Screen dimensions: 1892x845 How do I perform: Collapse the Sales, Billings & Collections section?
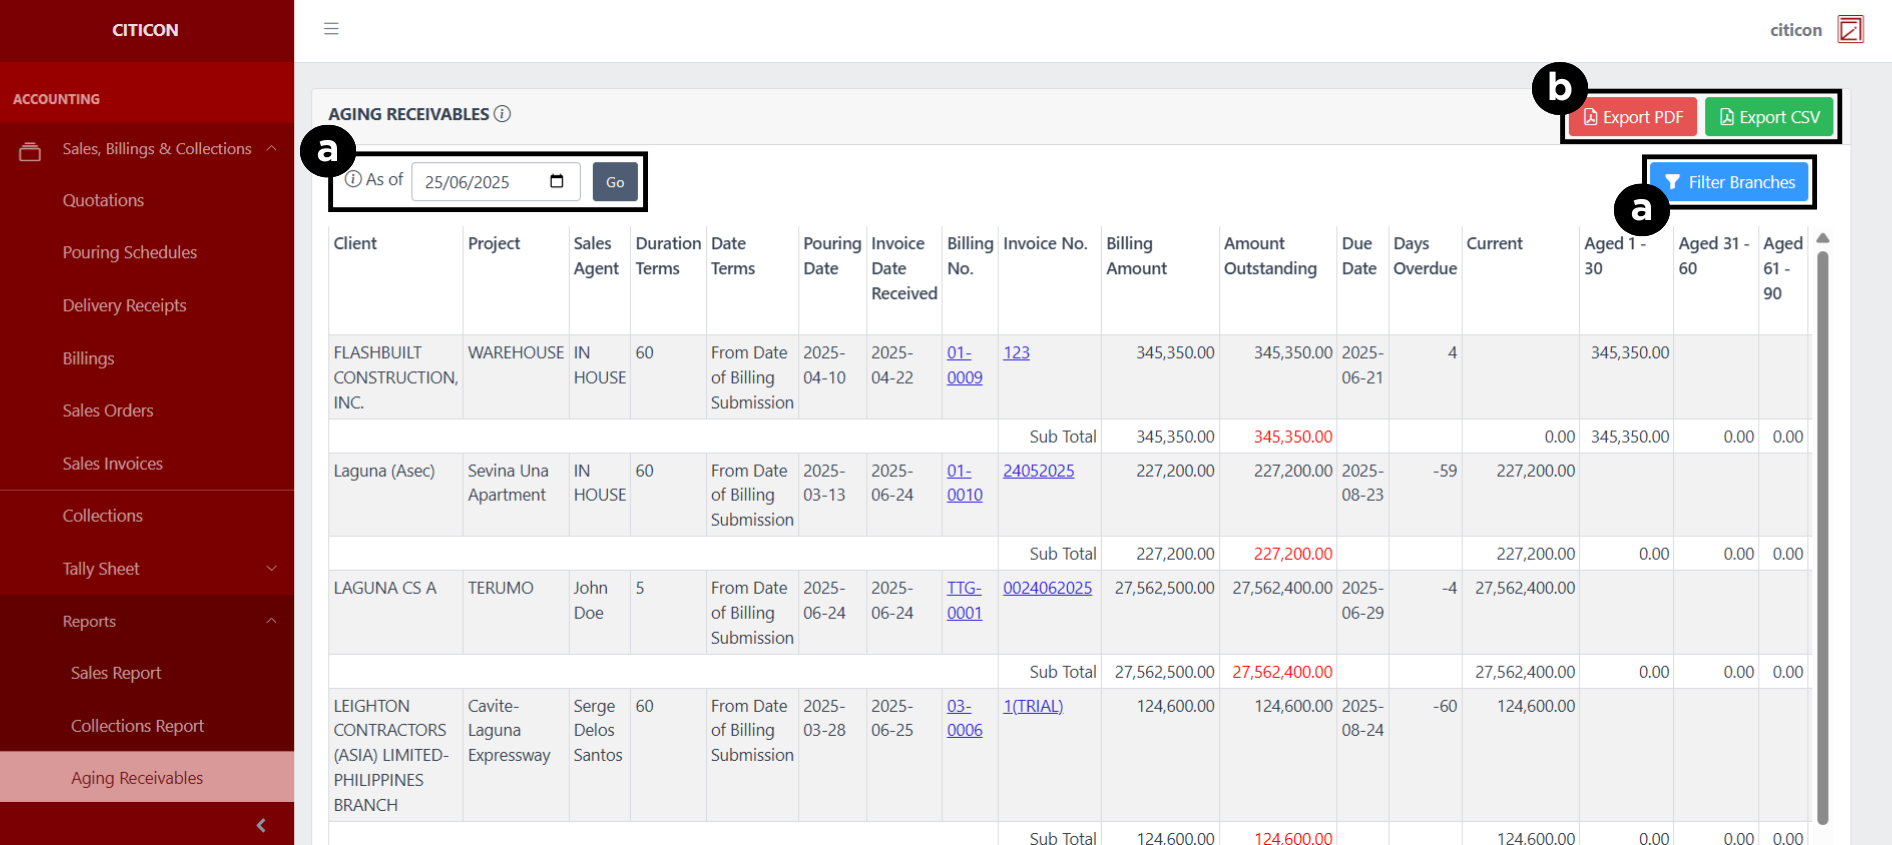click(x=271, y=148)
